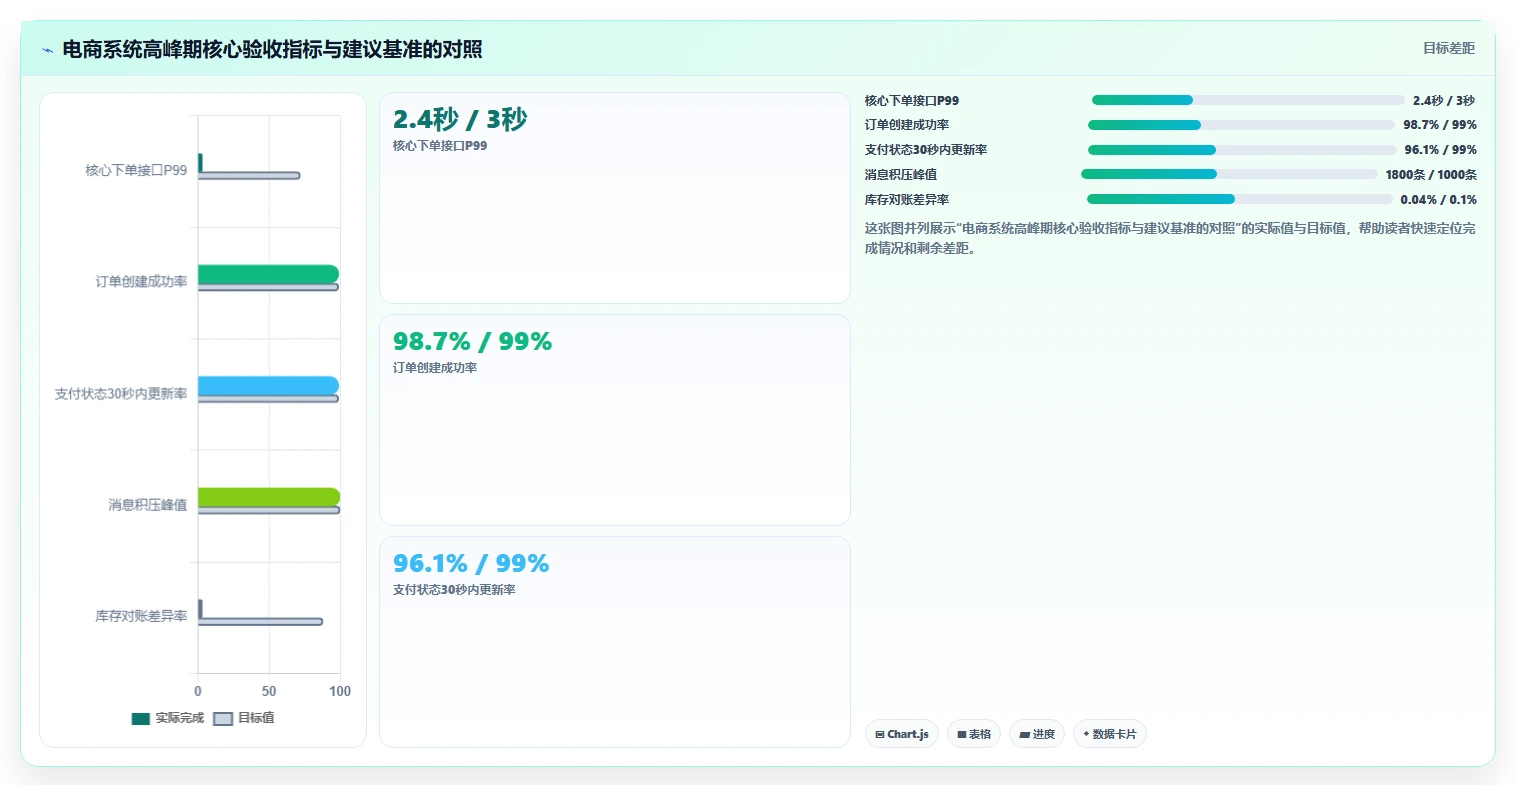Image resolution: width=1516 pixels, height=785 pixels.
Task: Click the 核心下单接口P99 target bar in chart
Action: tap(249, 176)
